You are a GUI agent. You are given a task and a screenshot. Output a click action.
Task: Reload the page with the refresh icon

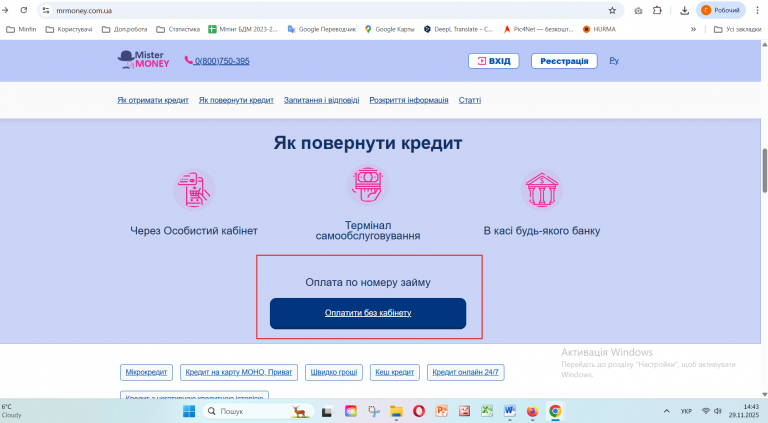pos(24,10)
